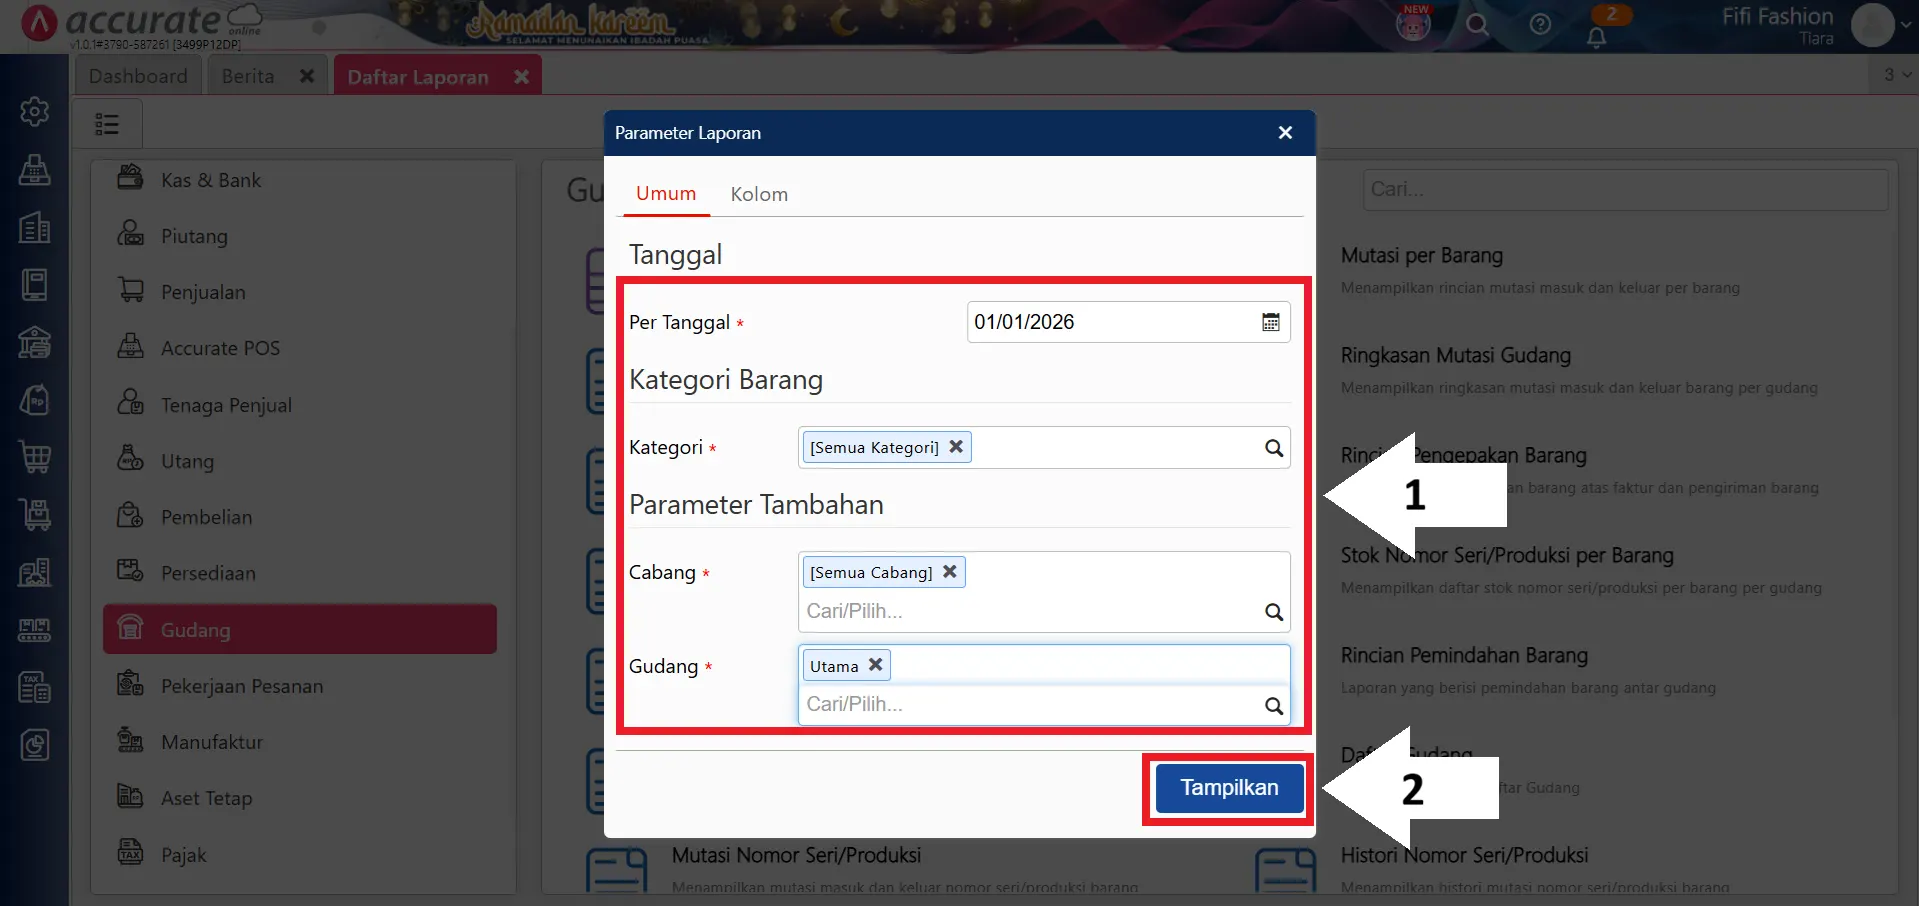The height and width of the screenshot is (906, 1919).
Task: Remove the Semua Cabang tag
Action: (x=950, y=572)
